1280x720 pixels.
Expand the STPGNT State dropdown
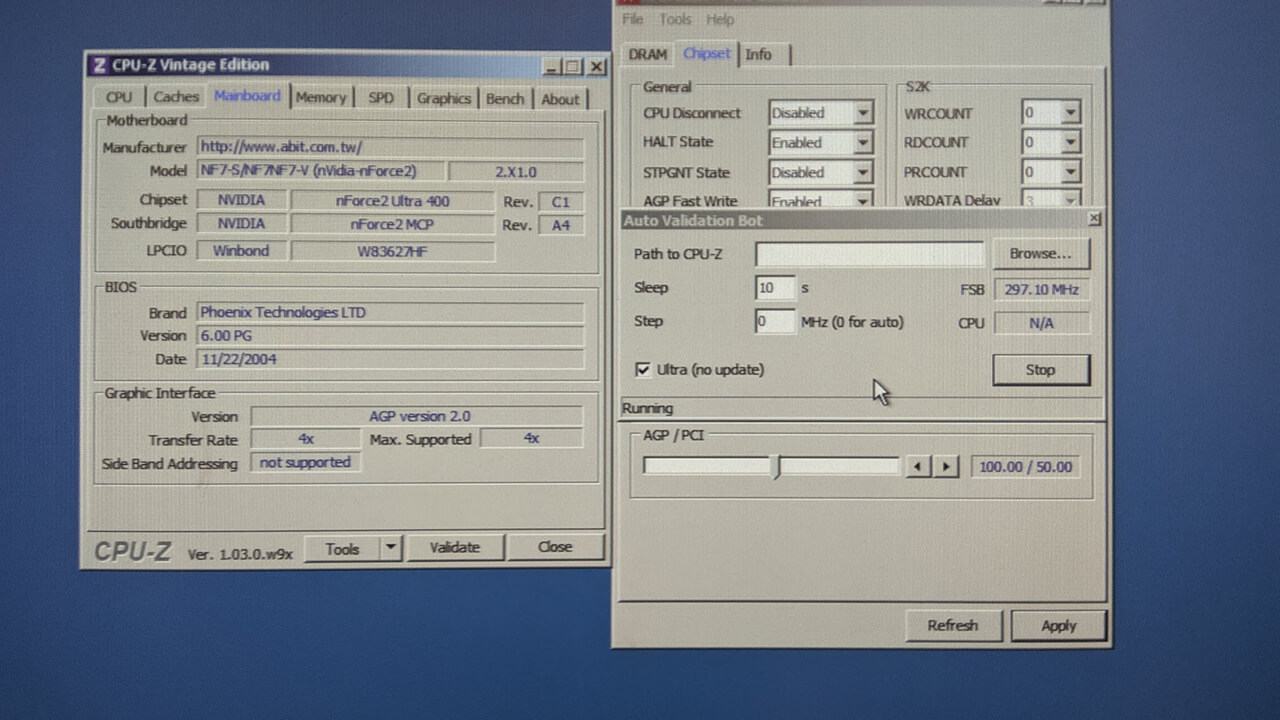point(862,172)
